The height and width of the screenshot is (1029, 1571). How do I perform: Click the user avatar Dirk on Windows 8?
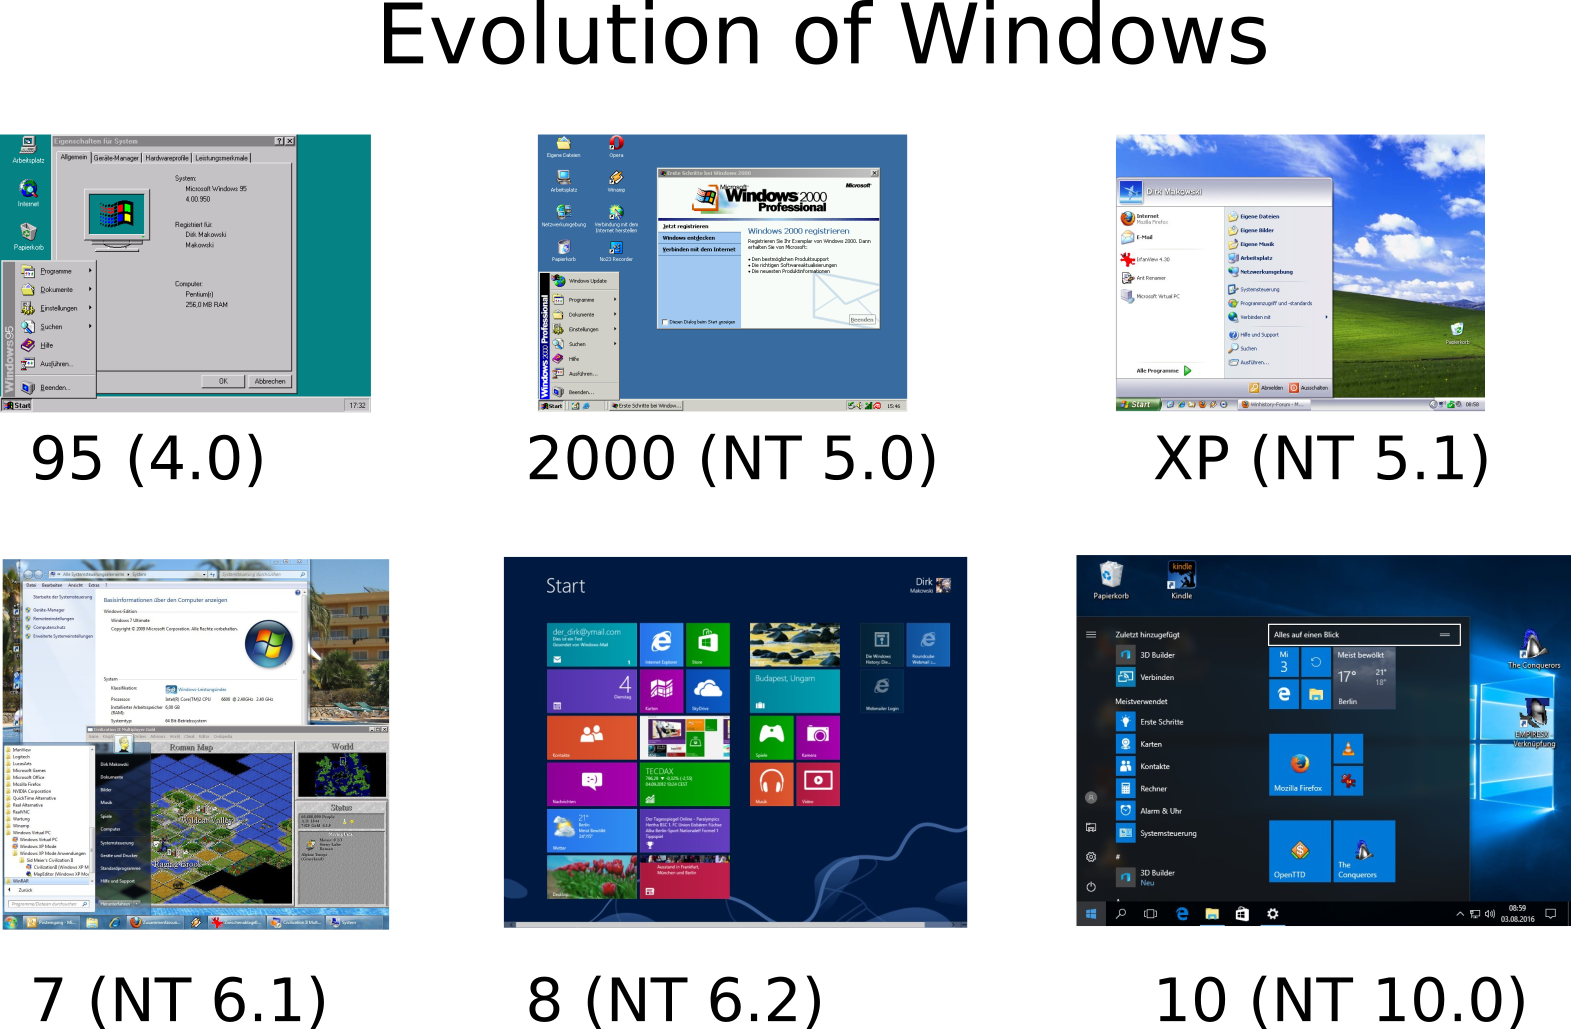click(x=943, y=585)
